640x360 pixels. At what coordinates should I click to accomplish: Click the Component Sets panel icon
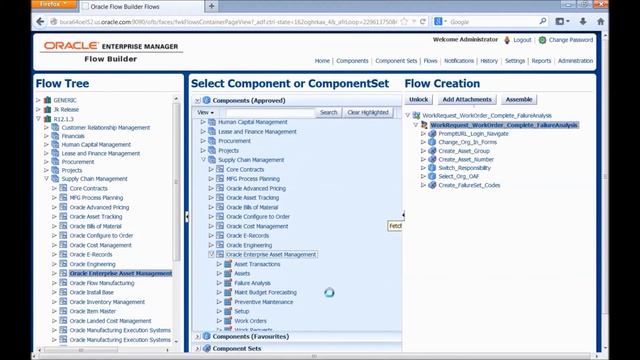coord(207,349)
